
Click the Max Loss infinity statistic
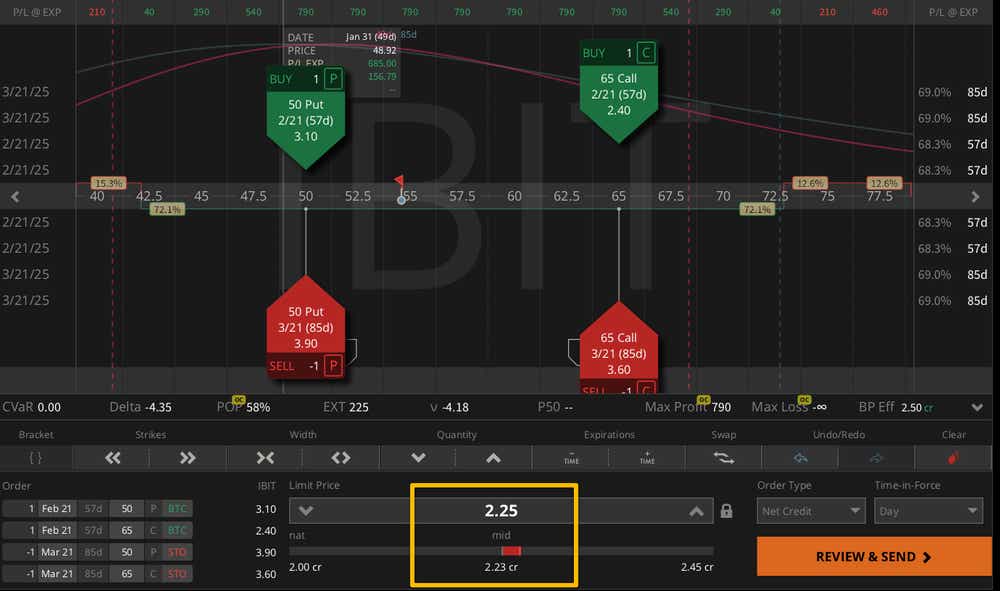point(789,407)
